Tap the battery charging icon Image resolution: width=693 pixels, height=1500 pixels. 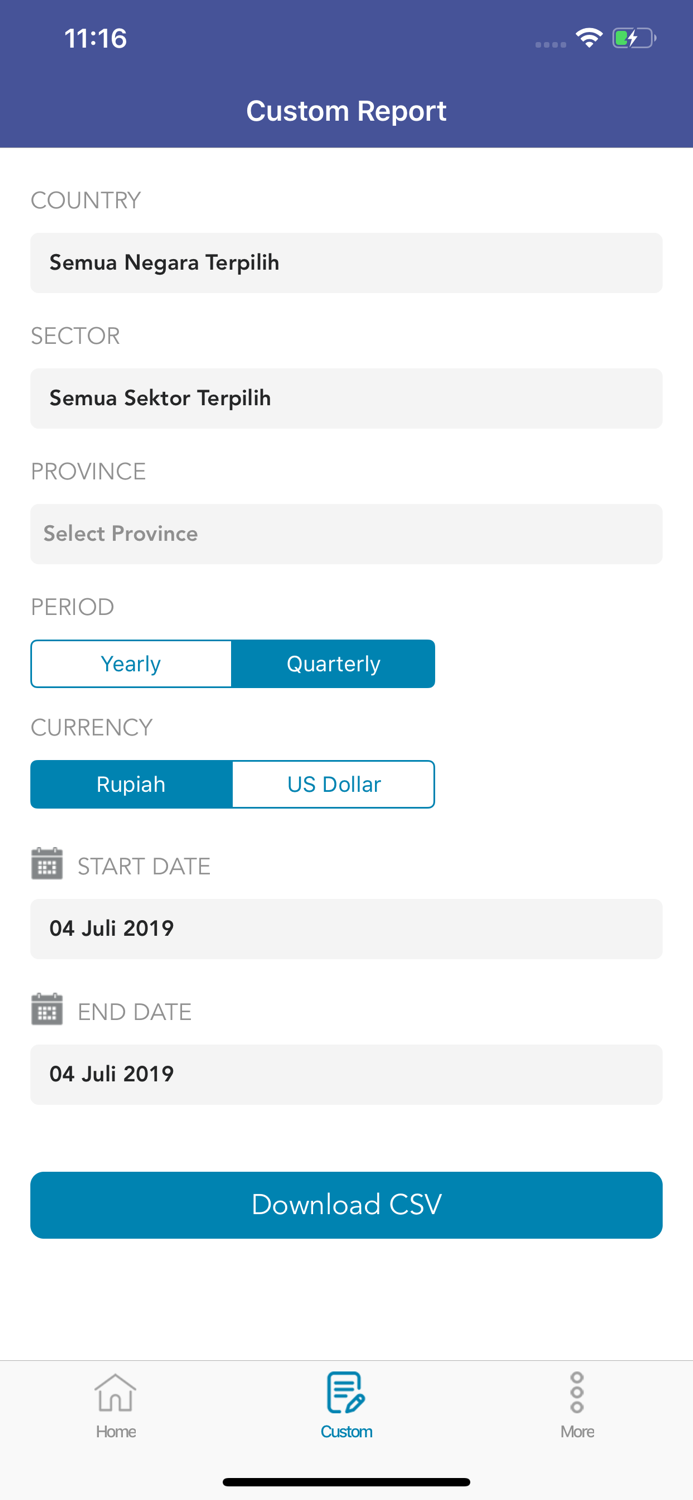(x=633, y=38)
